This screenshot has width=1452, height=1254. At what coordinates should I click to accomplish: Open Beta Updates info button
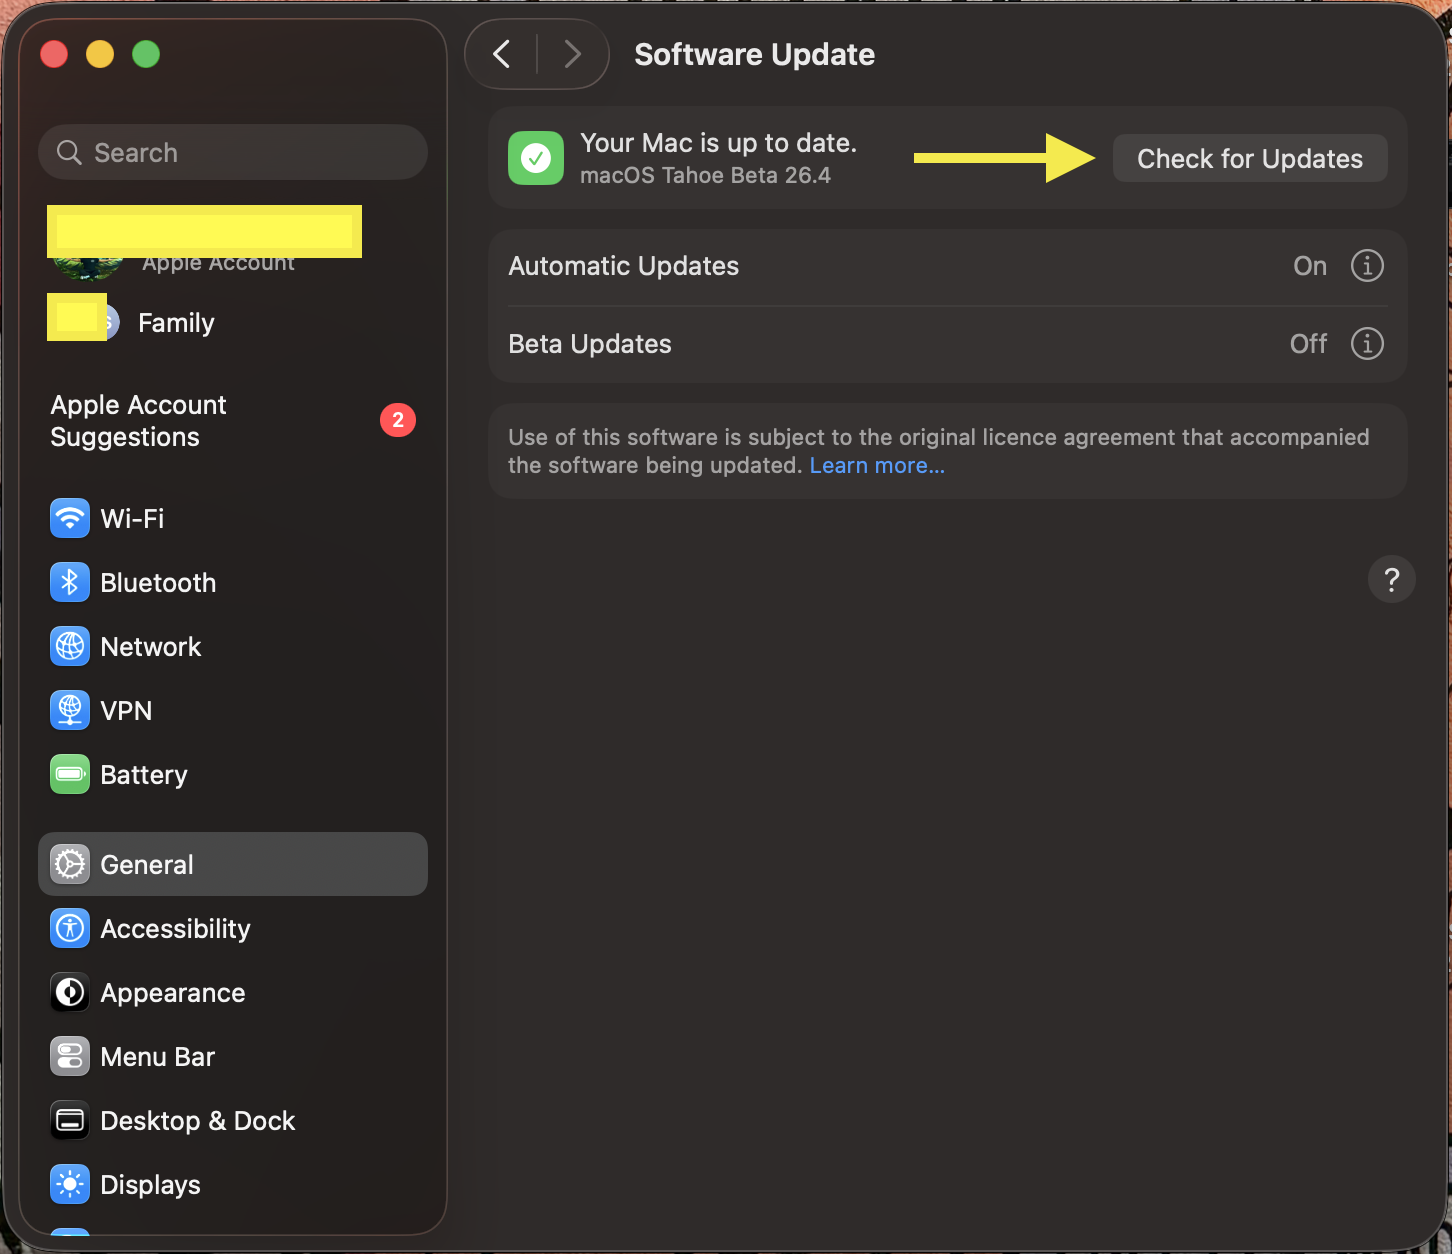(1367, 344)
